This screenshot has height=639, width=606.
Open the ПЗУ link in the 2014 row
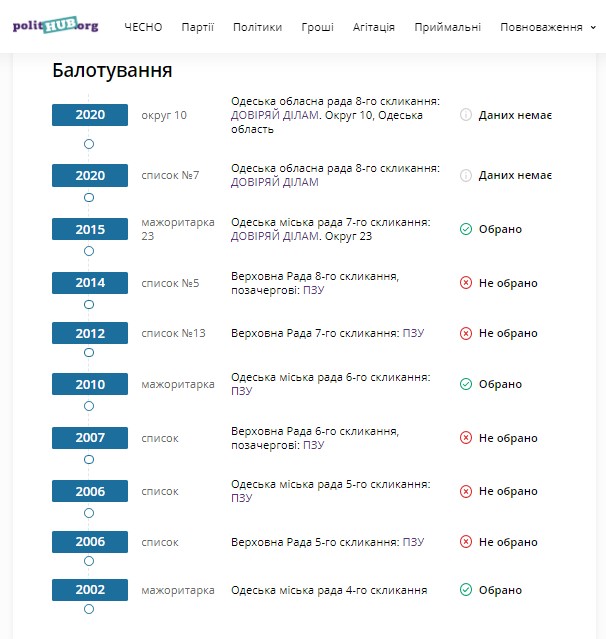(313, 290)
